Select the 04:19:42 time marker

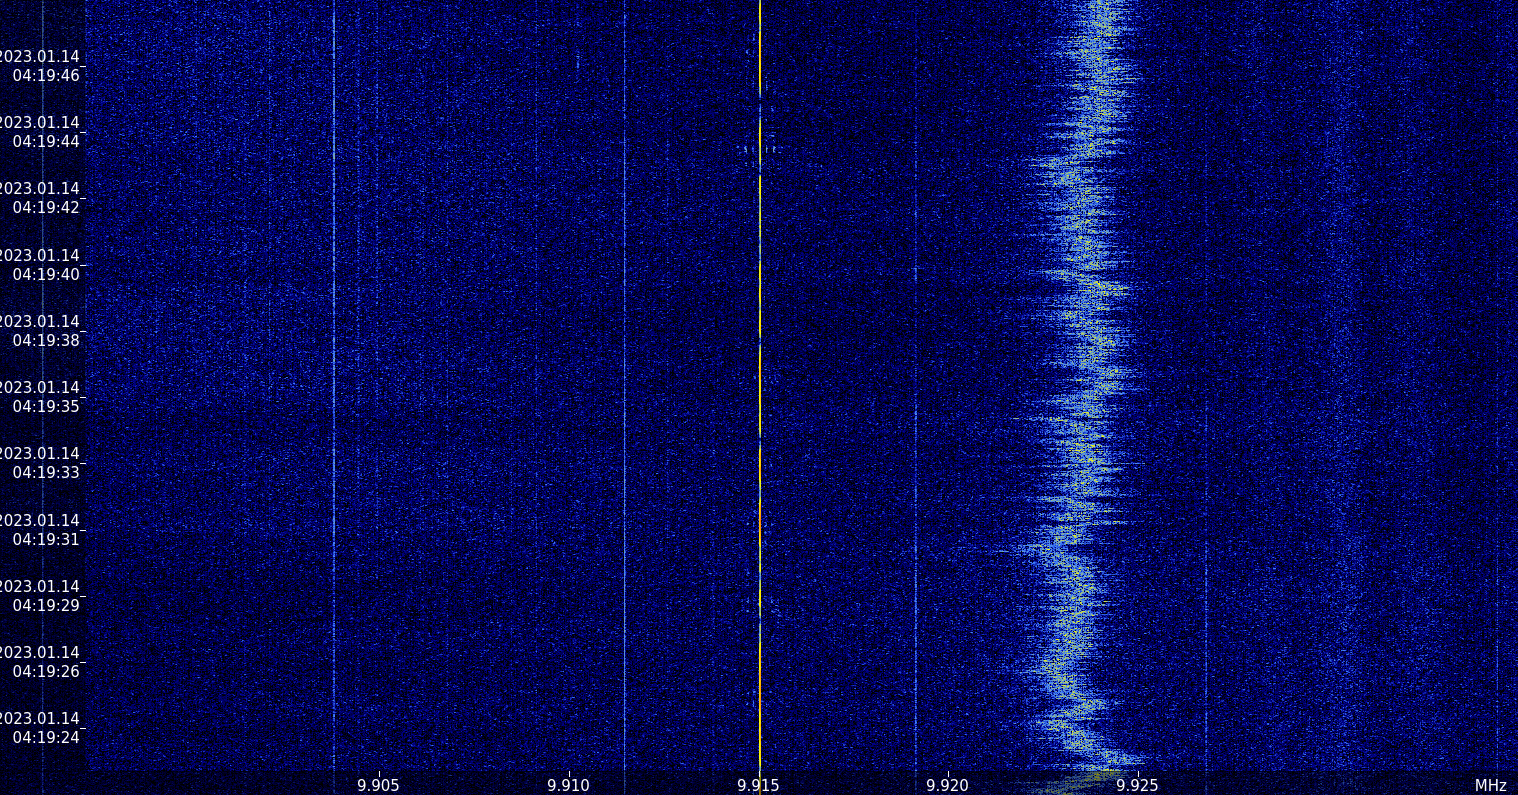[x=45, y=207]
